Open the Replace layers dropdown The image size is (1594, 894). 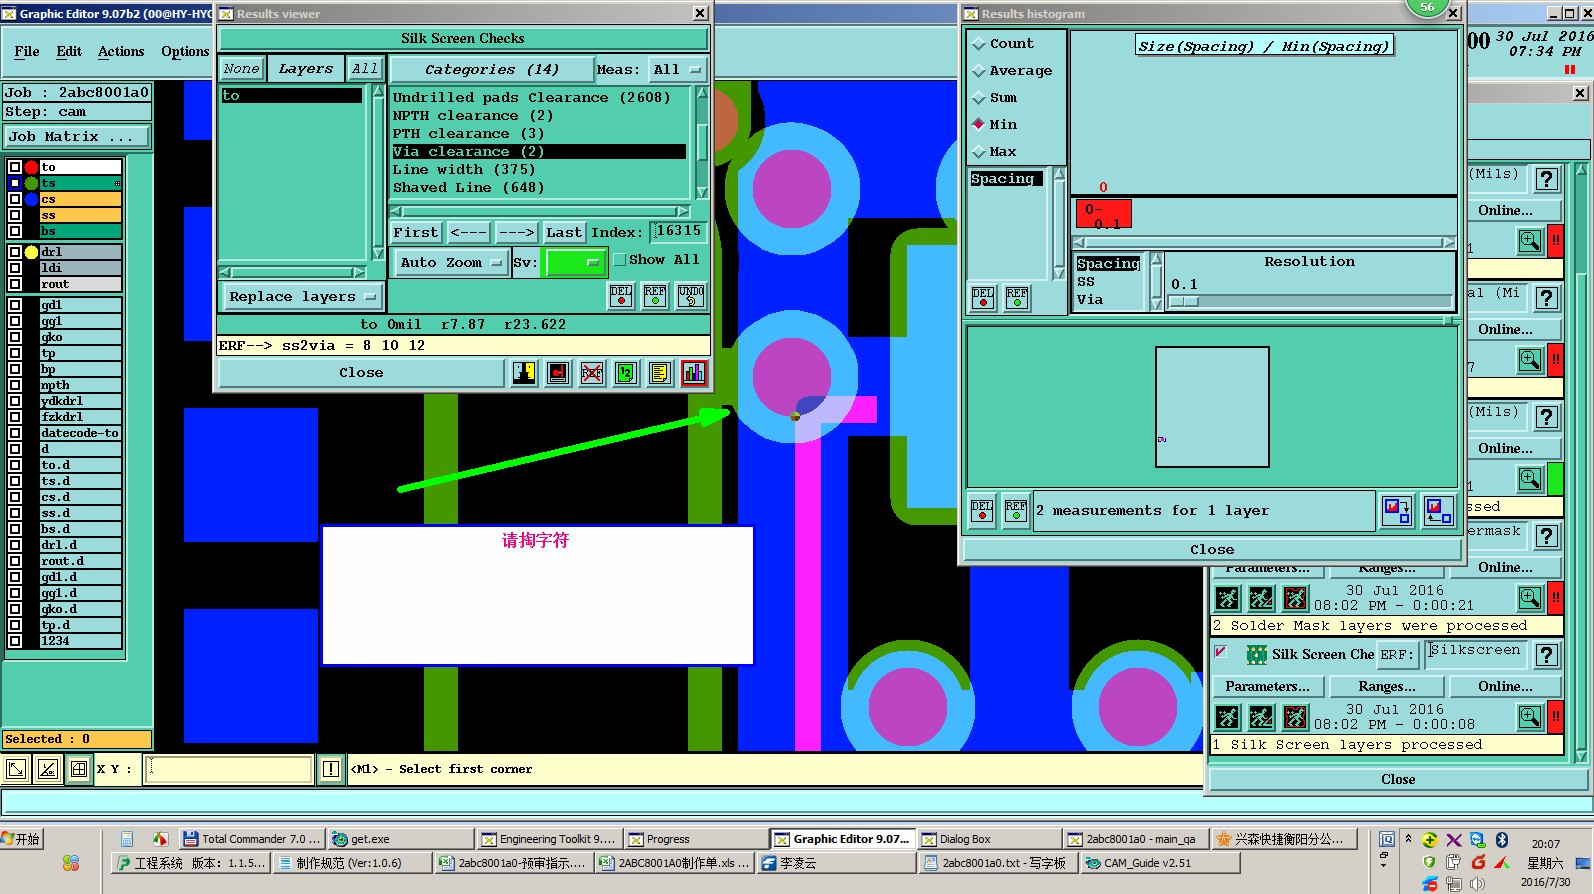302,297
